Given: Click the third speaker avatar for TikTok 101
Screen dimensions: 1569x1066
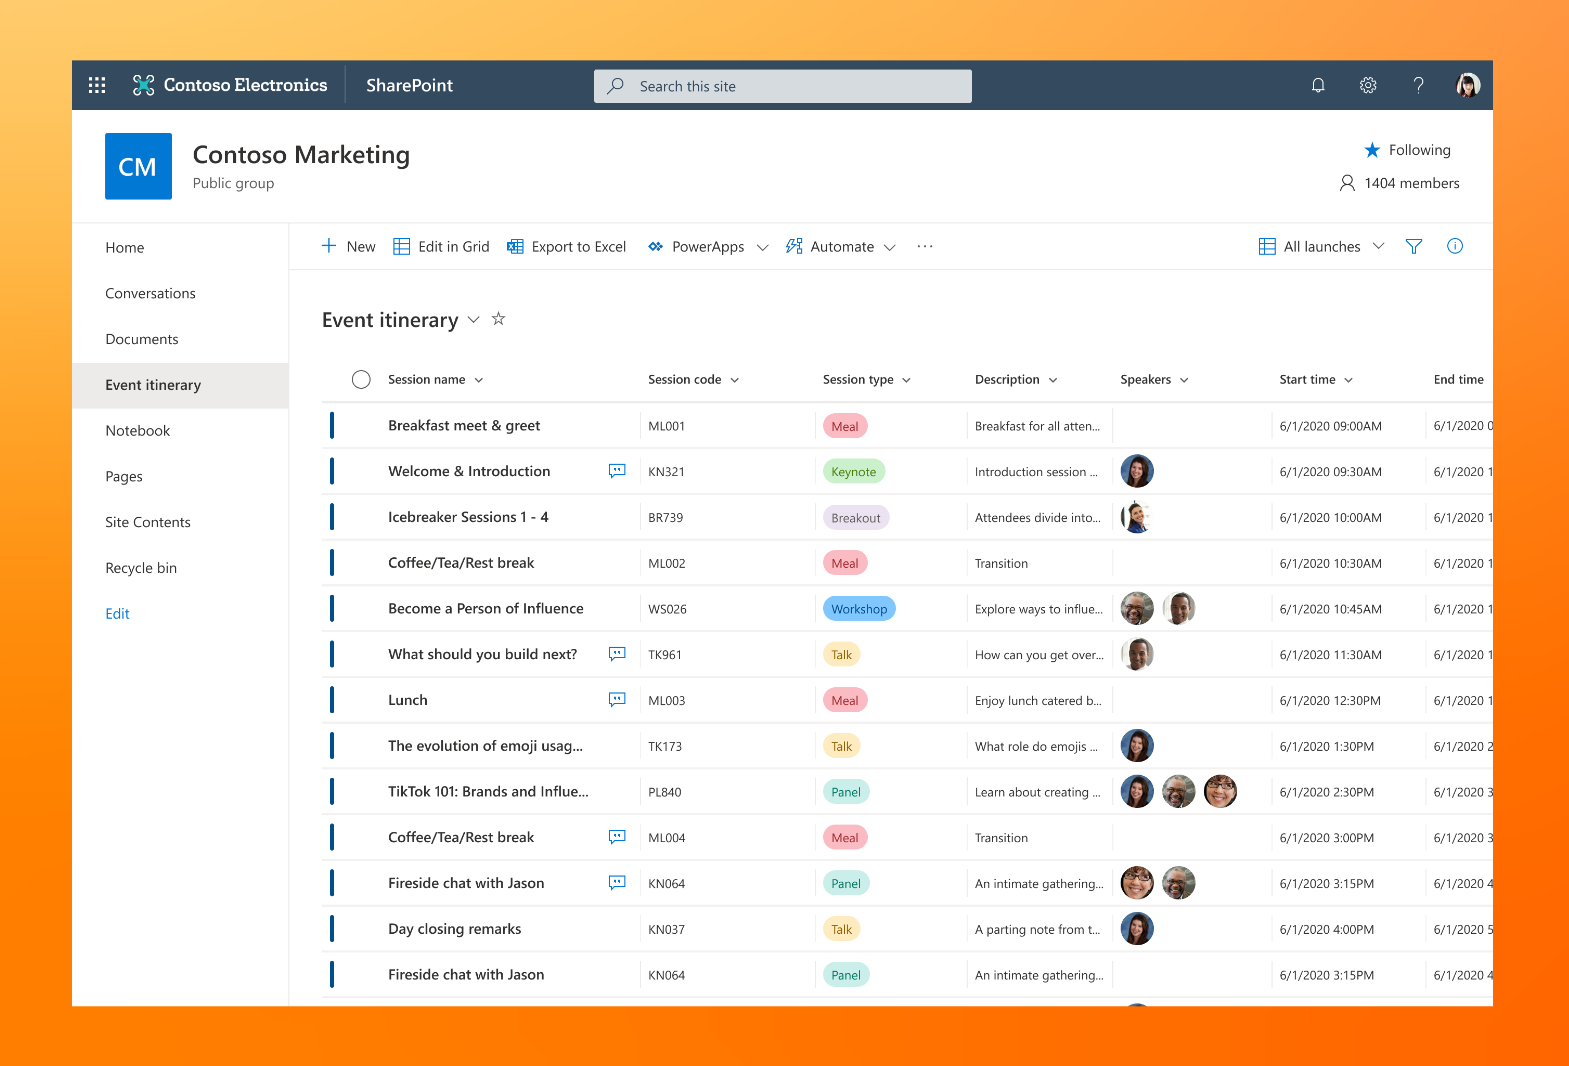Looking at the screenshot, I should pos(1220,791).
